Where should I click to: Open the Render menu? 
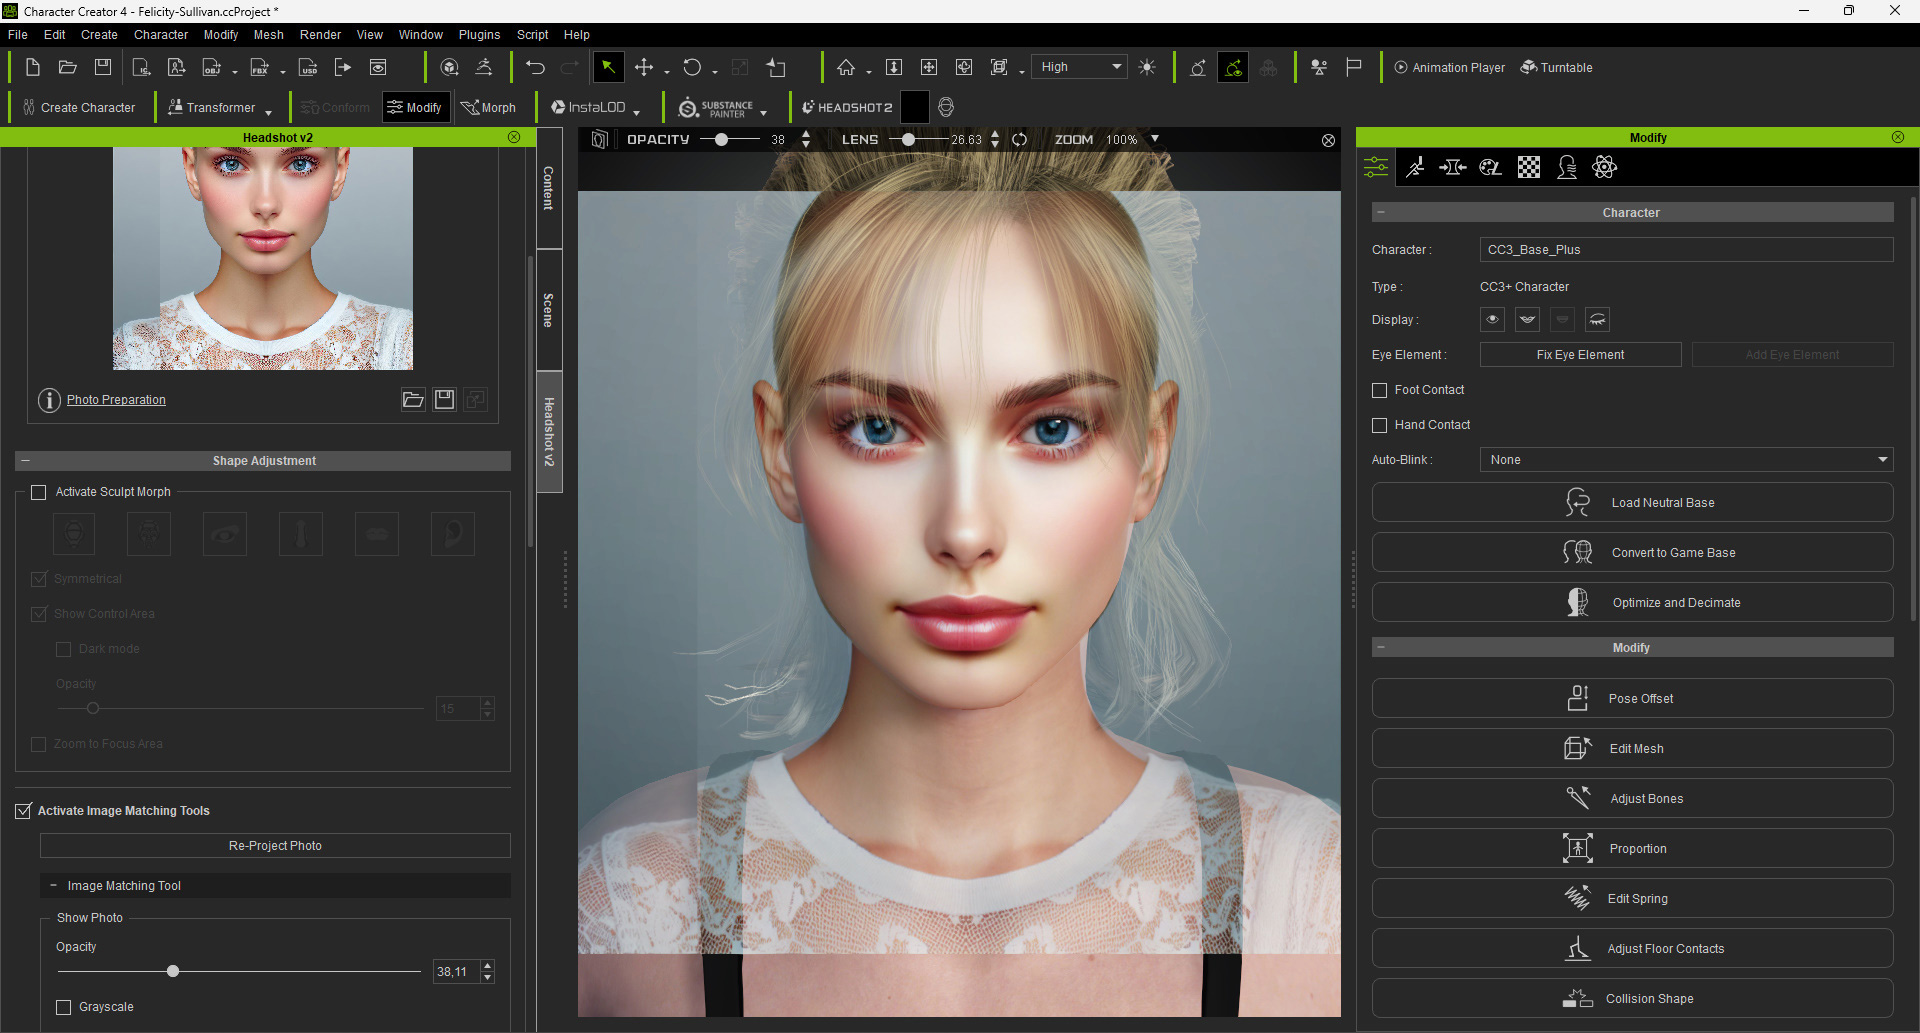(320, 35)
